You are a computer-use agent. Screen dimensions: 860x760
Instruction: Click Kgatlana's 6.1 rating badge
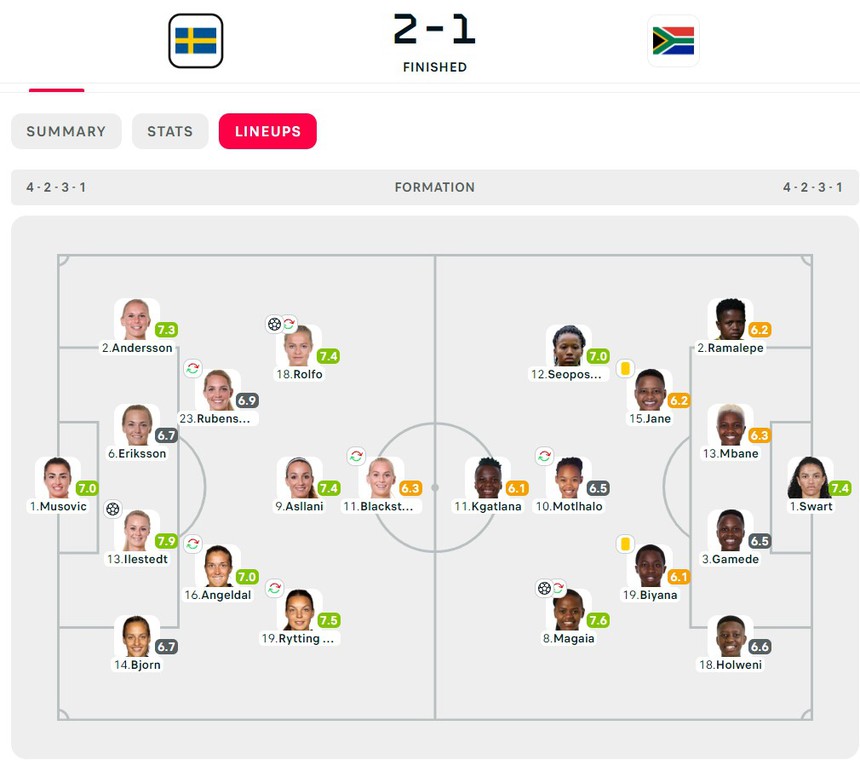517,488
